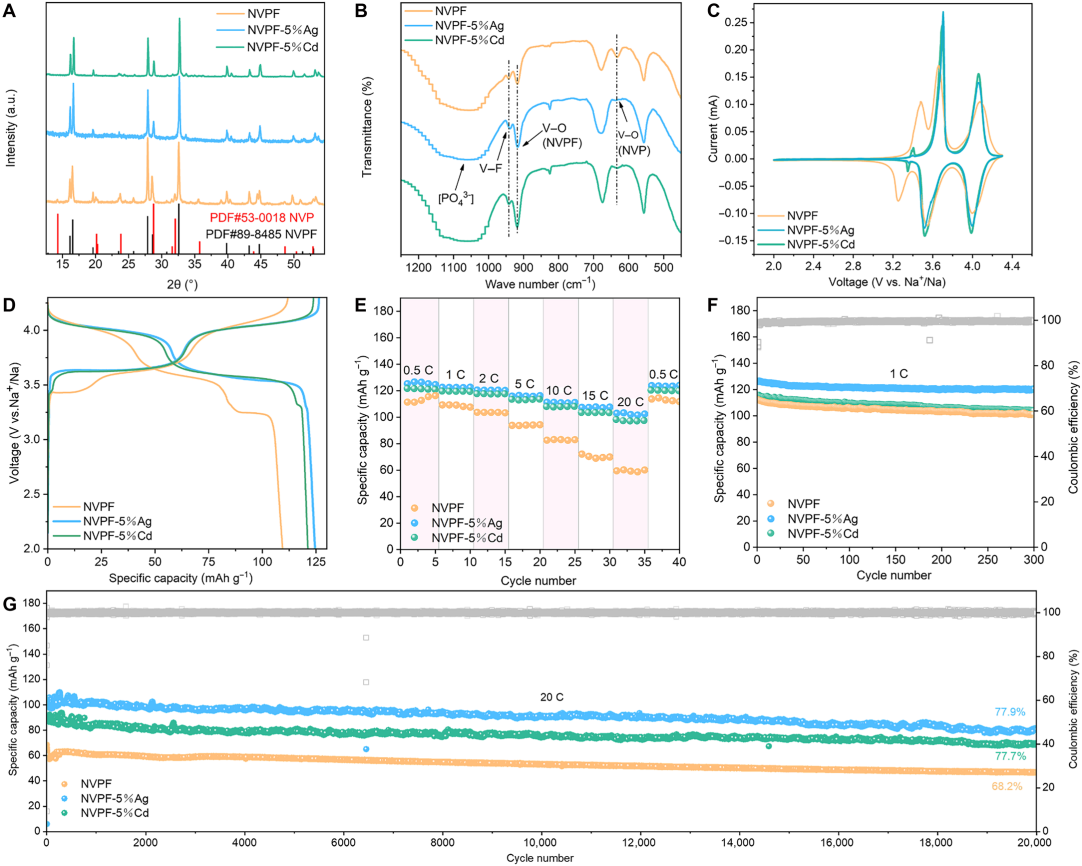Click the V–F annotation in the FTIR plot
The width and height of the screenshot is (1082, 866).
491,167
